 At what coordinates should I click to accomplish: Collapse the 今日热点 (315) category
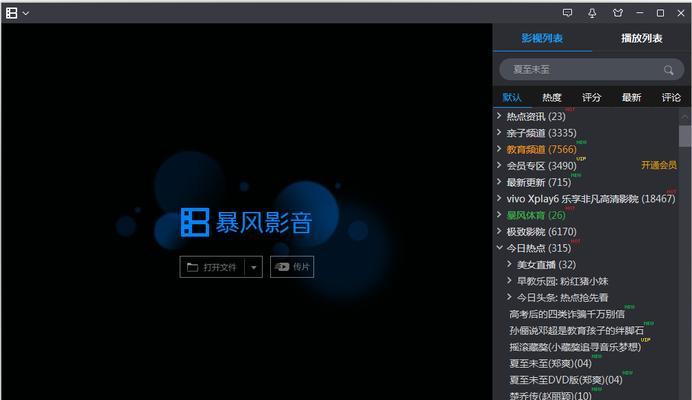click(499, 248)
